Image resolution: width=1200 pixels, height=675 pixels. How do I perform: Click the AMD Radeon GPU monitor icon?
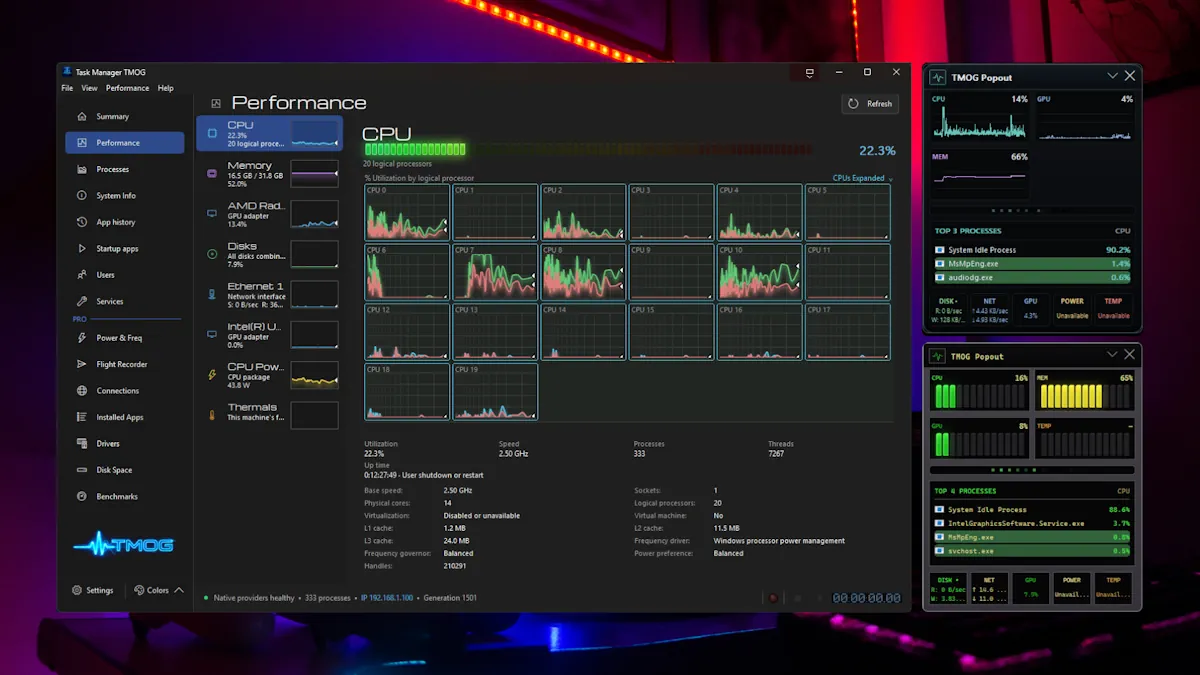click(x=212, y=213)
